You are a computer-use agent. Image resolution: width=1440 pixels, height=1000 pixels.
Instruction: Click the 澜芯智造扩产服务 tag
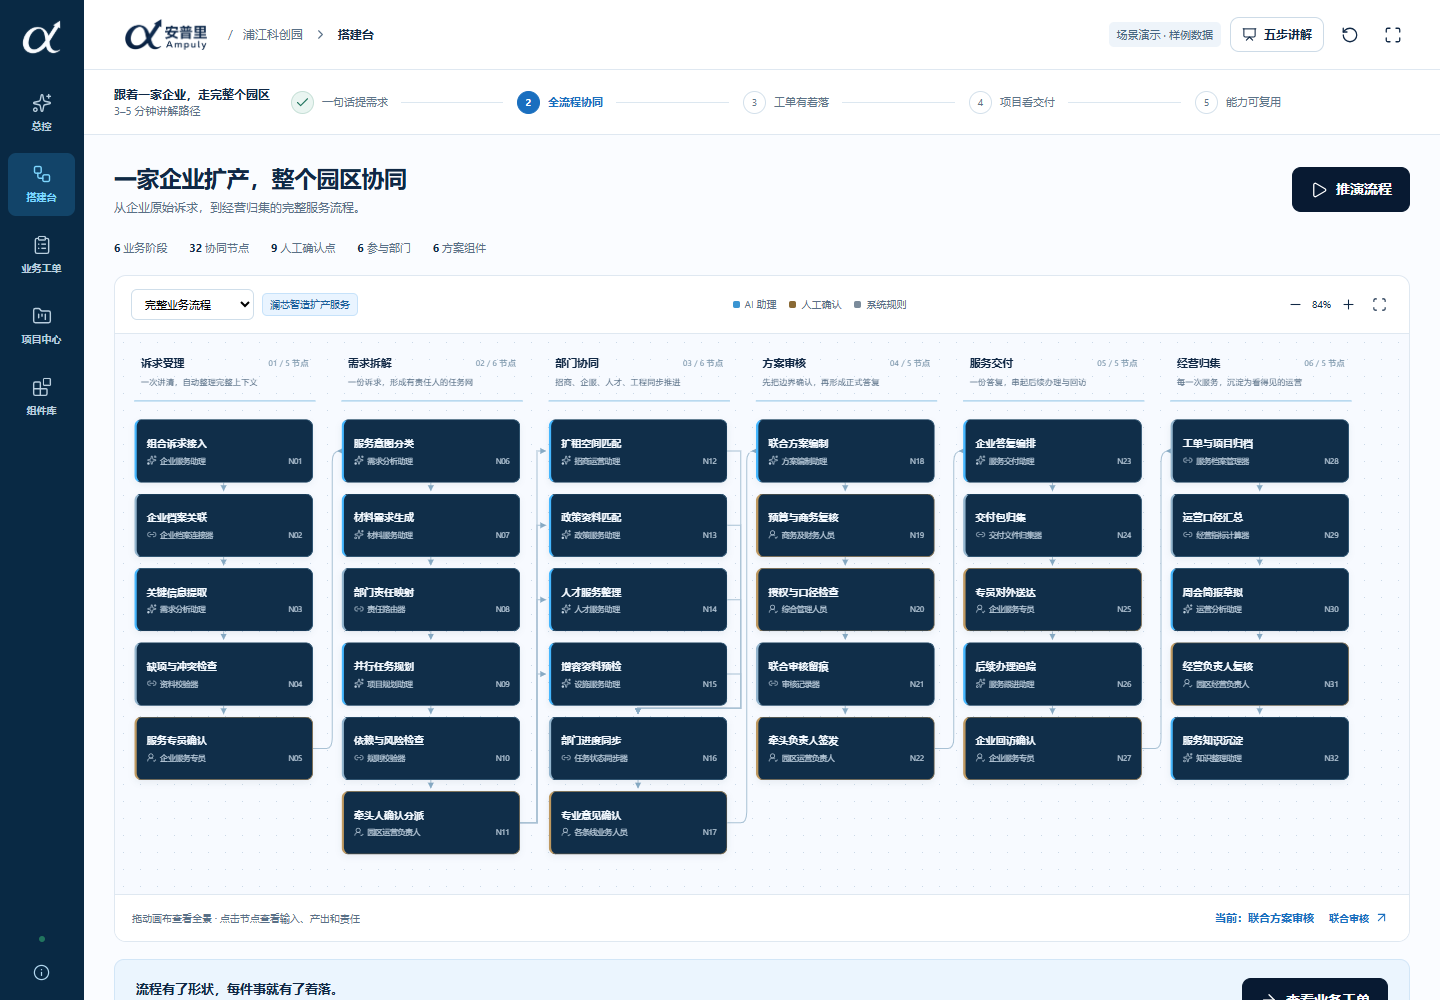310,305
